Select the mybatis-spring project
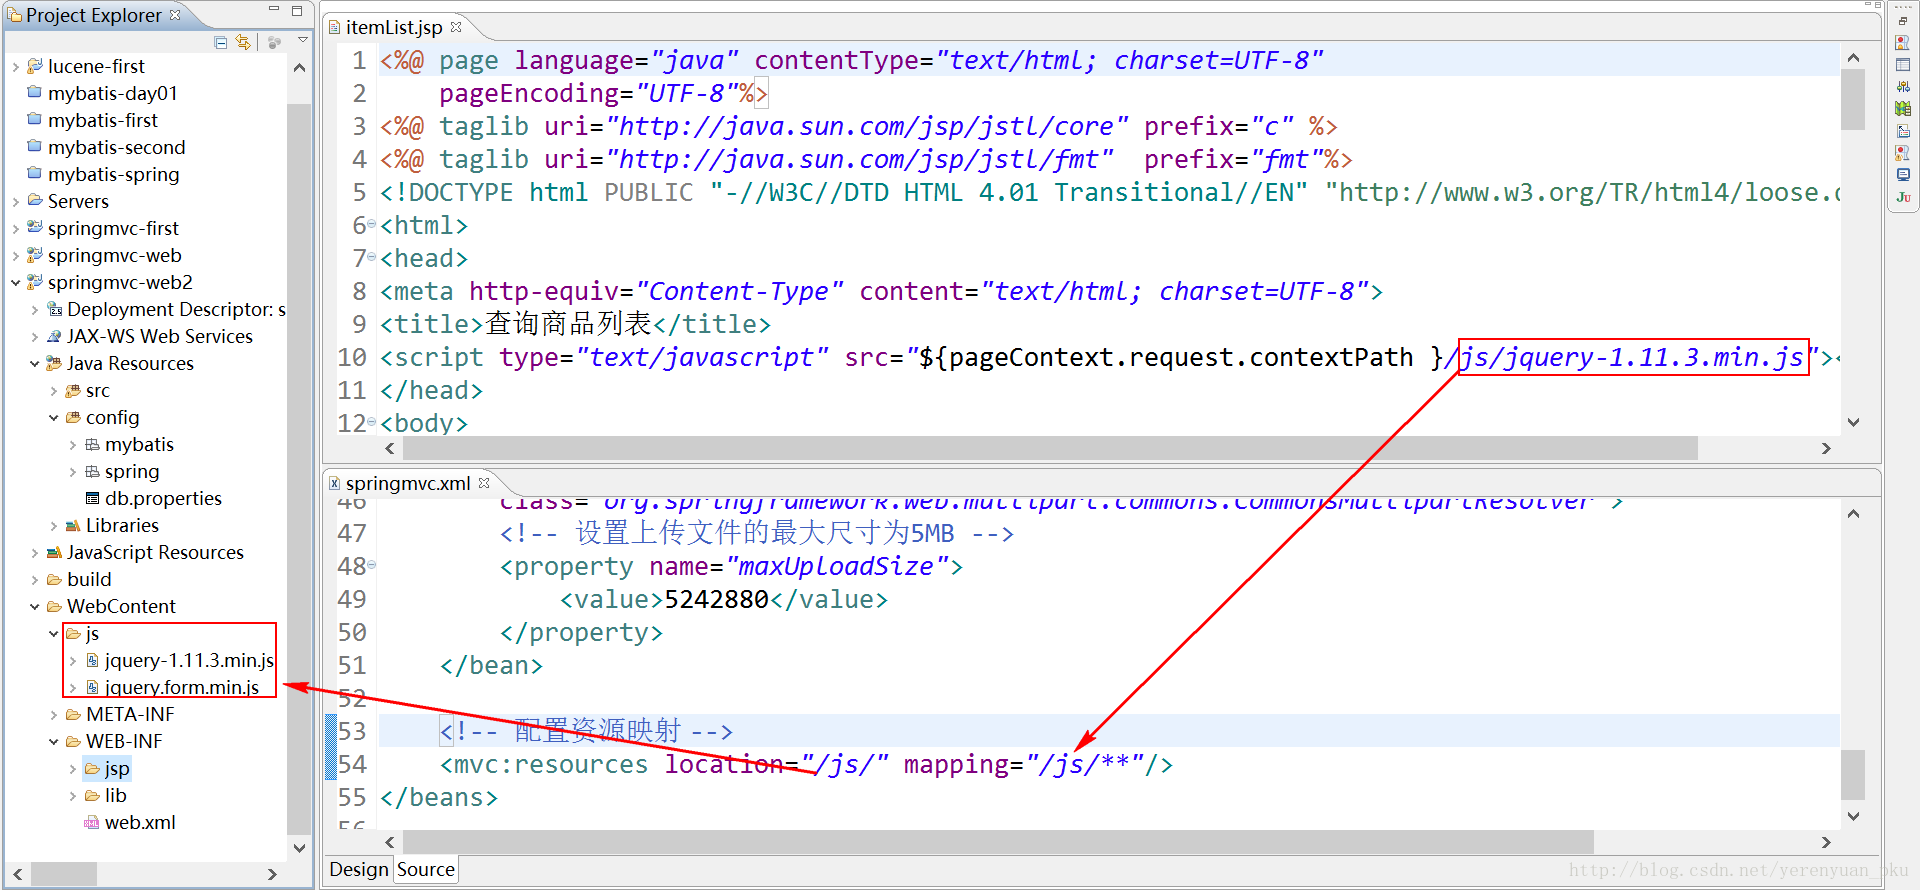This screenshot has width=1920, height=890. click(x=114, y=174)
